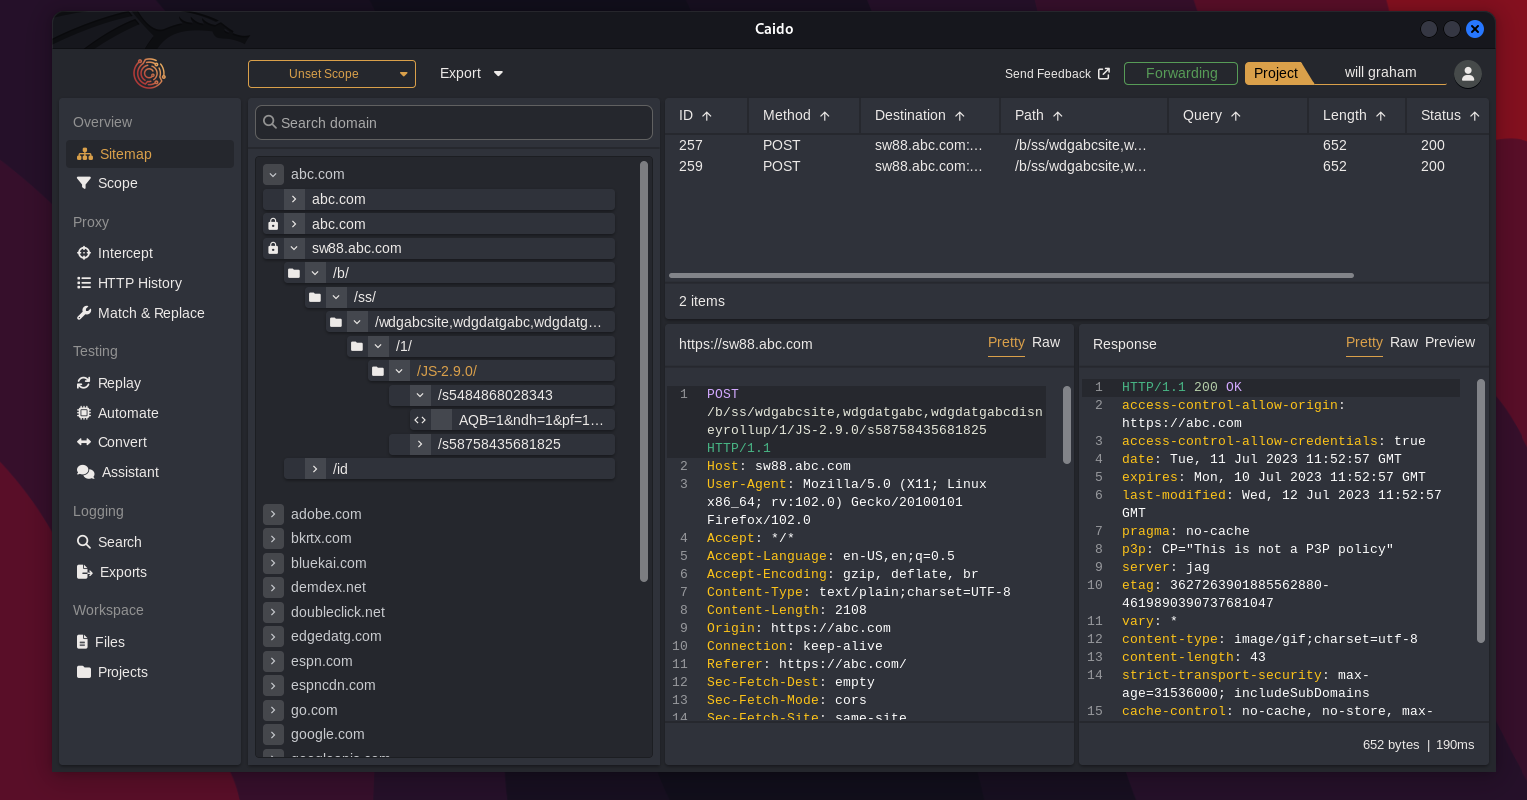The image size is (1527, 800).
Task: Select Pretty tab in Response pane
Action: [x=1364, y=342]
